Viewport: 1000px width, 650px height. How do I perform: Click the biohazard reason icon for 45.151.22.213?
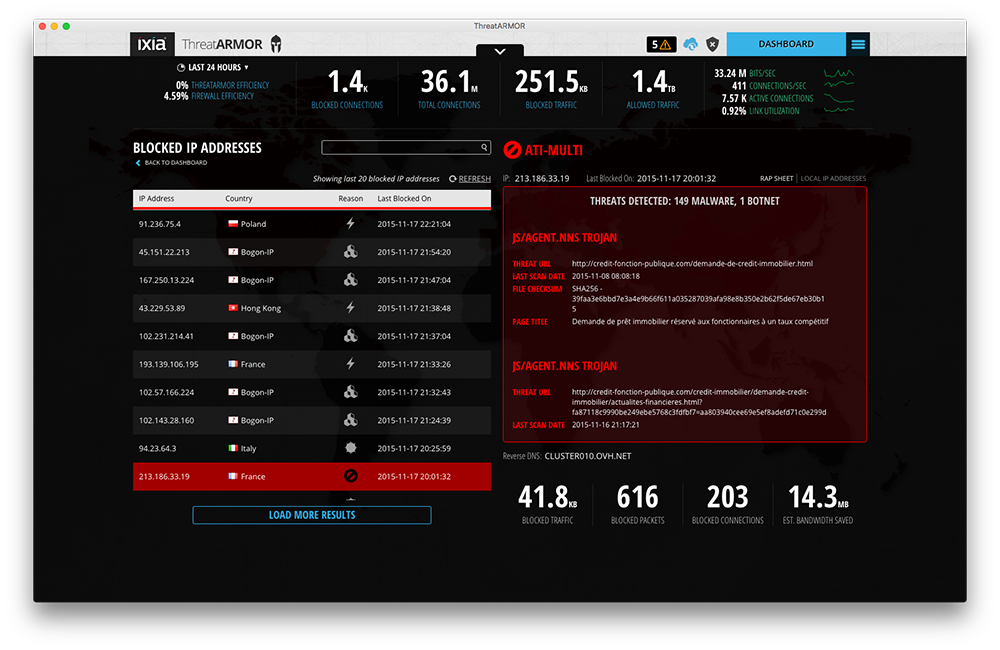pyautogui.click(x=350, y=251)
